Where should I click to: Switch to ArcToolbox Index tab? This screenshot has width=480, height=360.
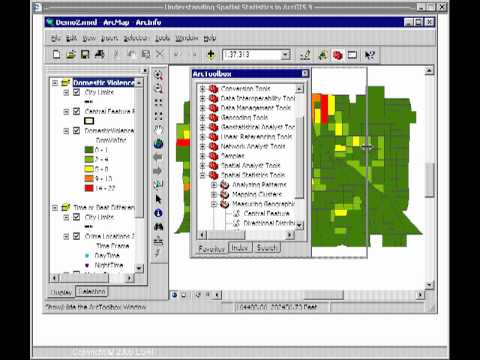240,248
